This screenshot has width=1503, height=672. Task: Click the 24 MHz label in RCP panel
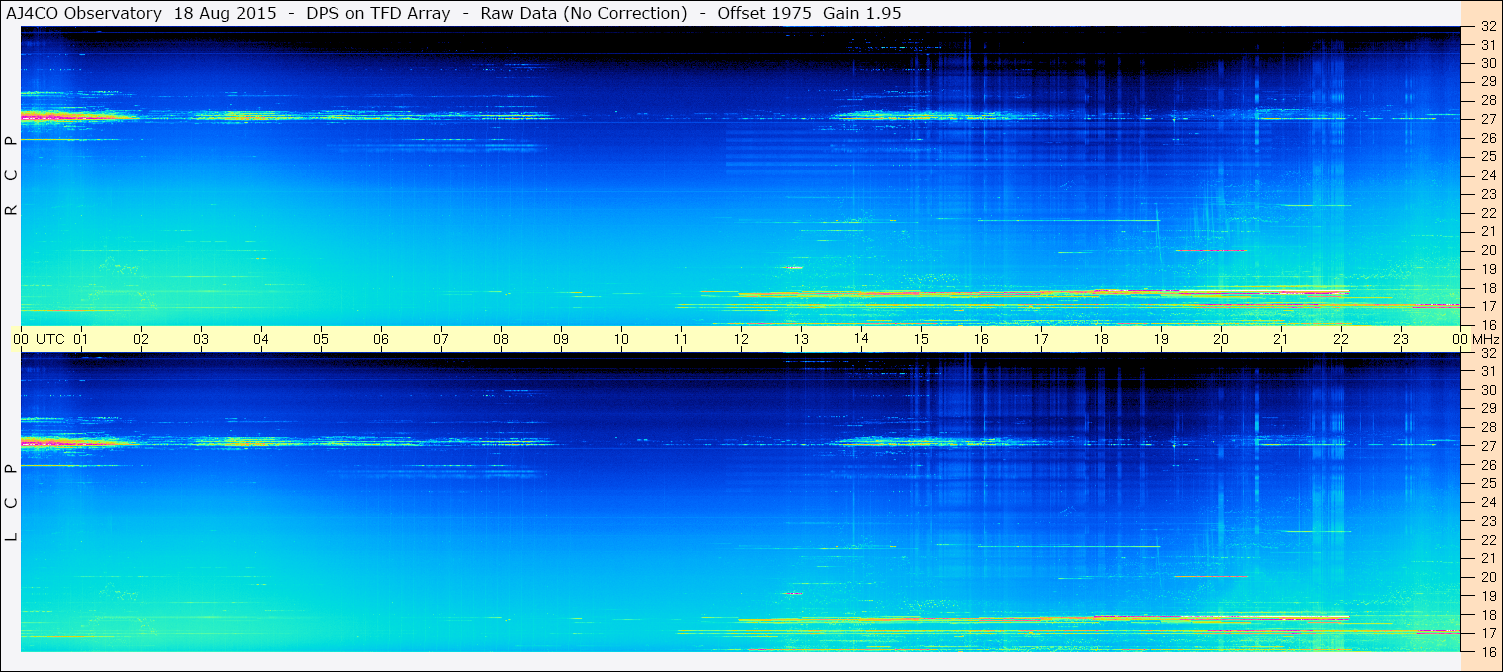(x=1488, y=175)
